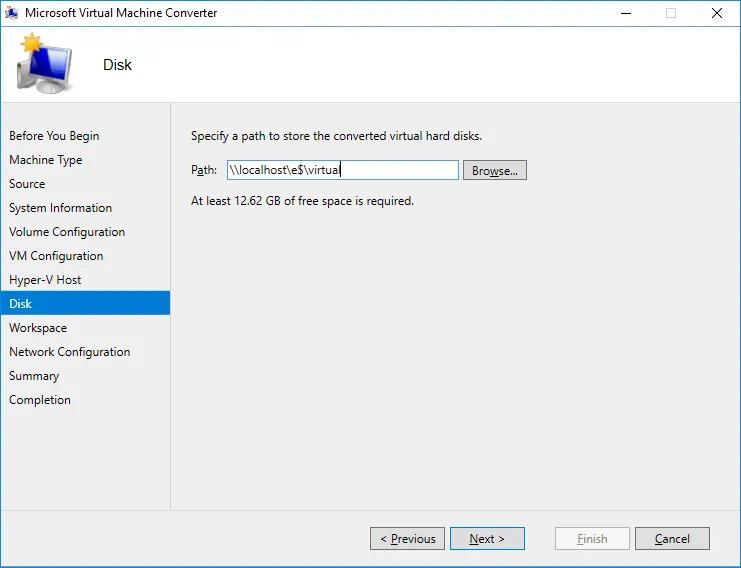This screenshot has height=568, width=741.
Task: Click the Virtual Machine Converter title bar icon
Action: pyautogui.click(x=12, y=13)
